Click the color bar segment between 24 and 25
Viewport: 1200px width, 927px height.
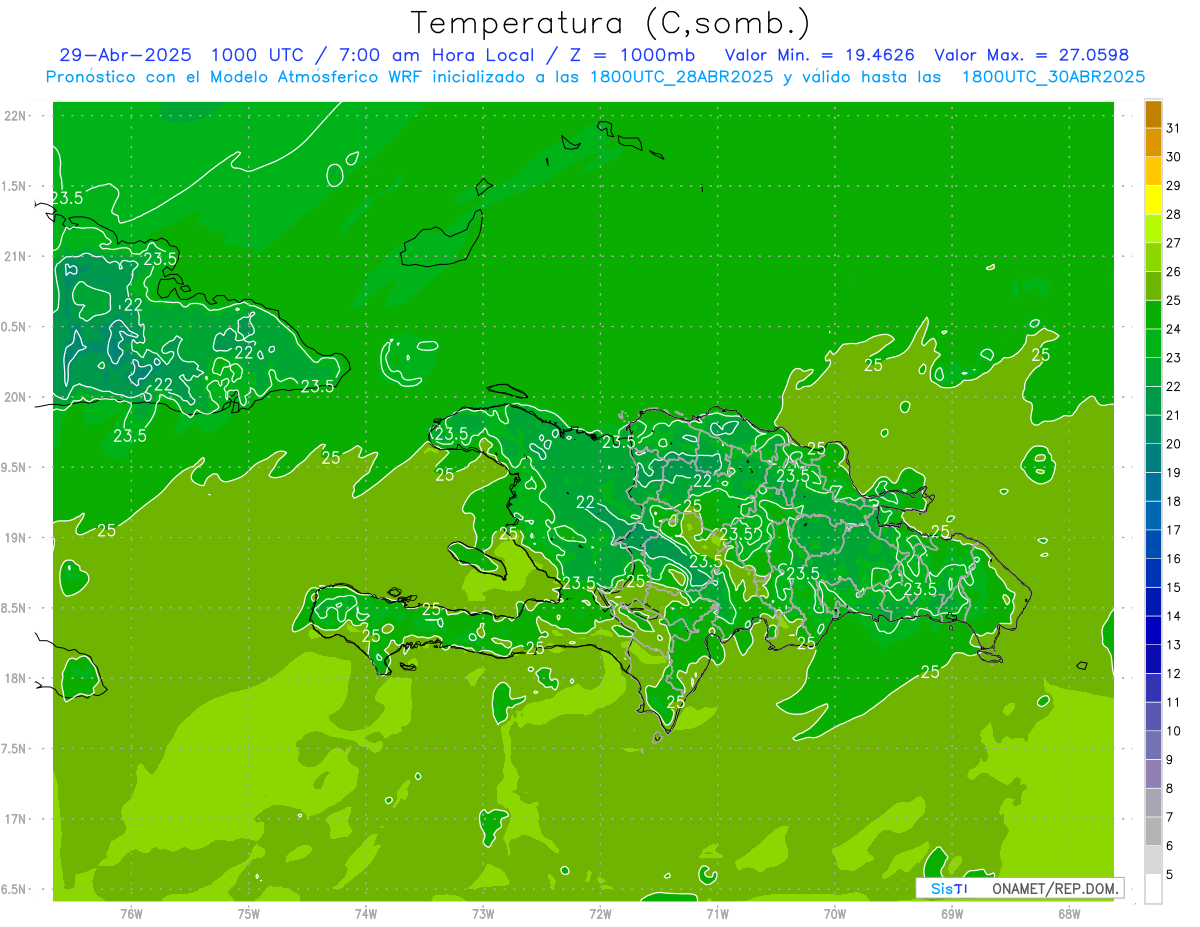coord(1153,314)
